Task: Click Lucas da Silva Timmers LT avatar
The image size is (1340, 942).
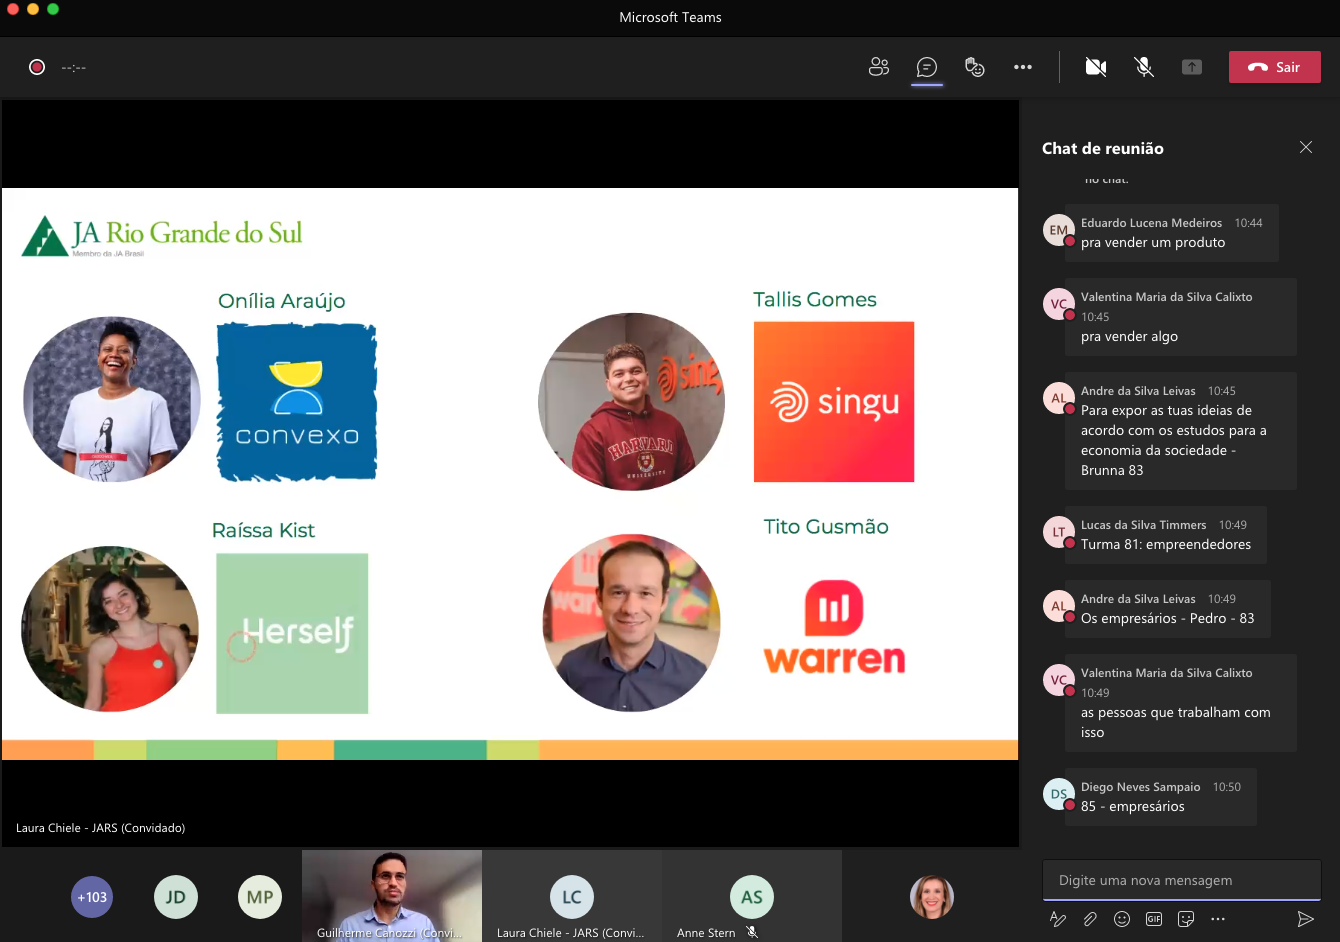Action: click(x=1058, y=532)
